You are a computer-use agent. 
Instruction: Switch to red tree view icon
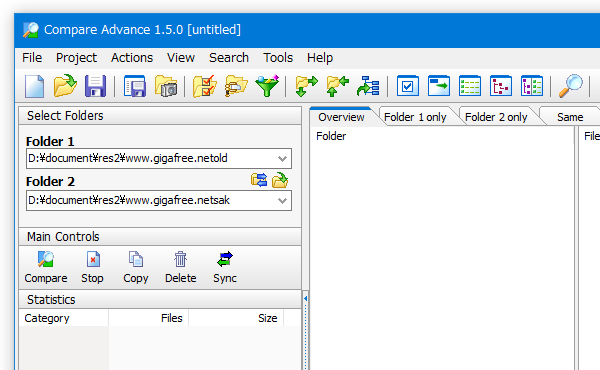click(501, 86)
